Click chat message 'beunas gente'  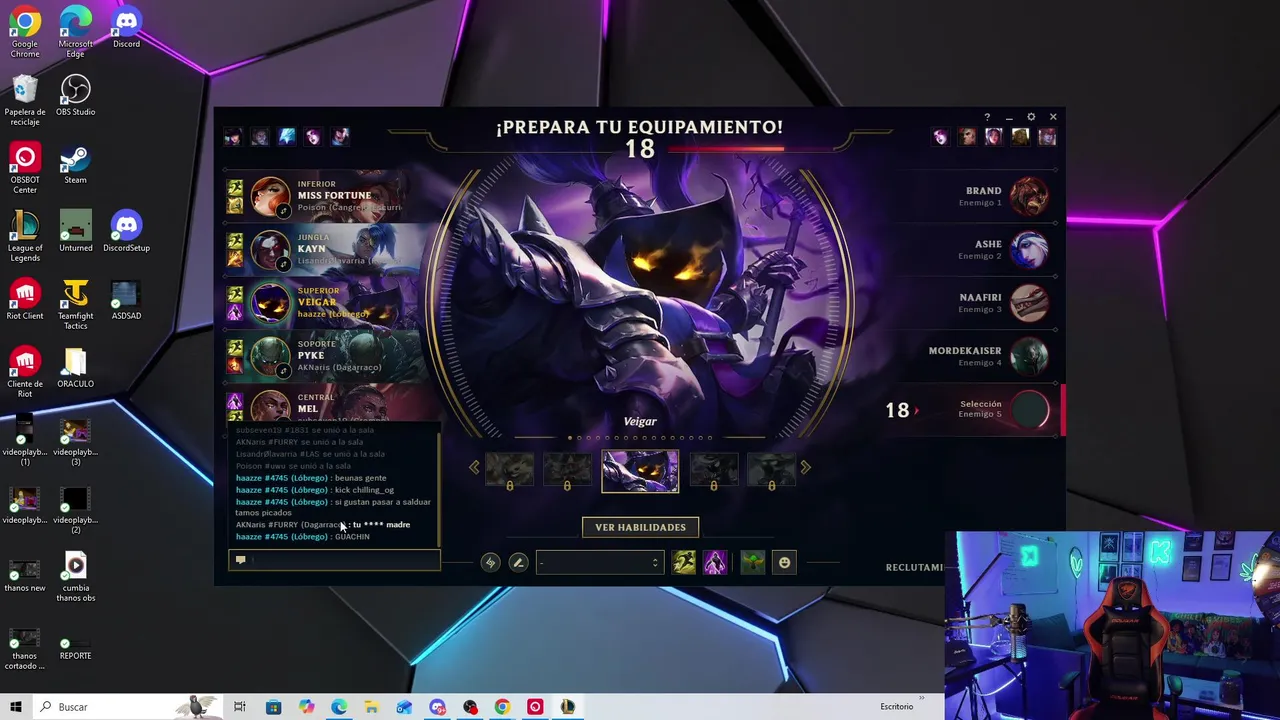coord(360,478)
